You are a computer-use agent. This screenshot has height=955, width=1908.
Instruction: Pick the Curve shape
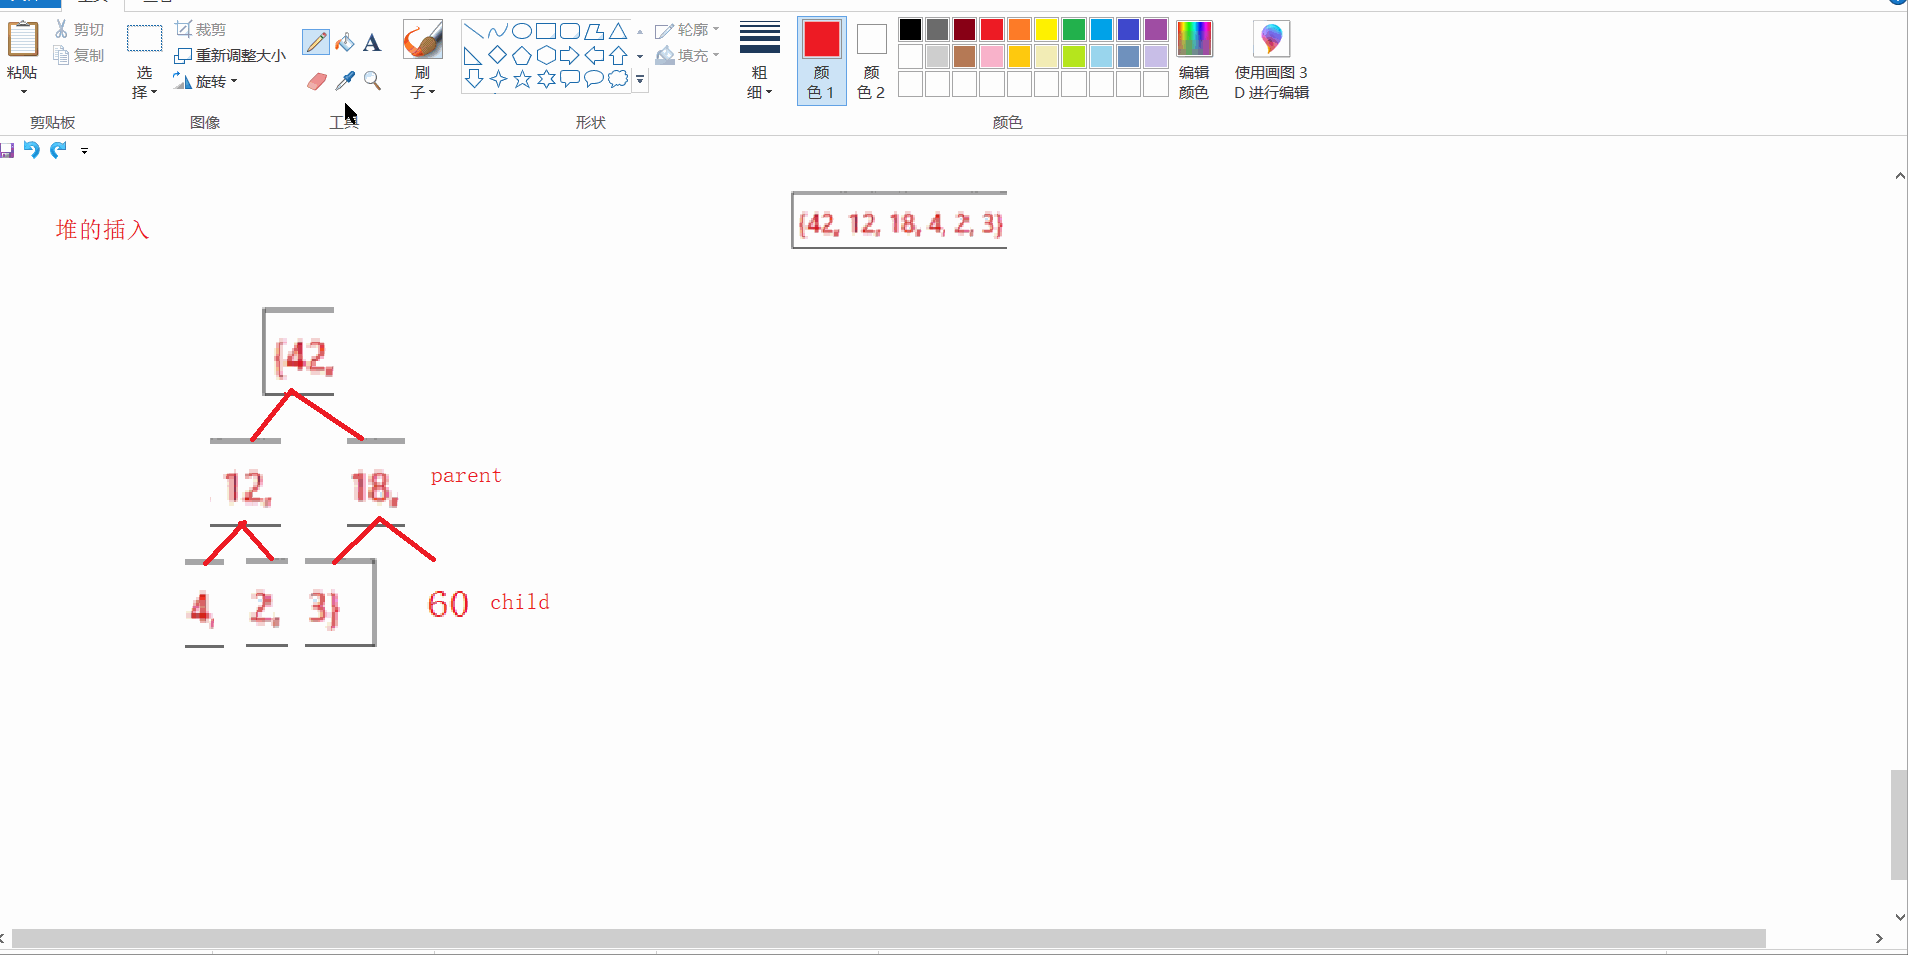click(x=498, y=31)
